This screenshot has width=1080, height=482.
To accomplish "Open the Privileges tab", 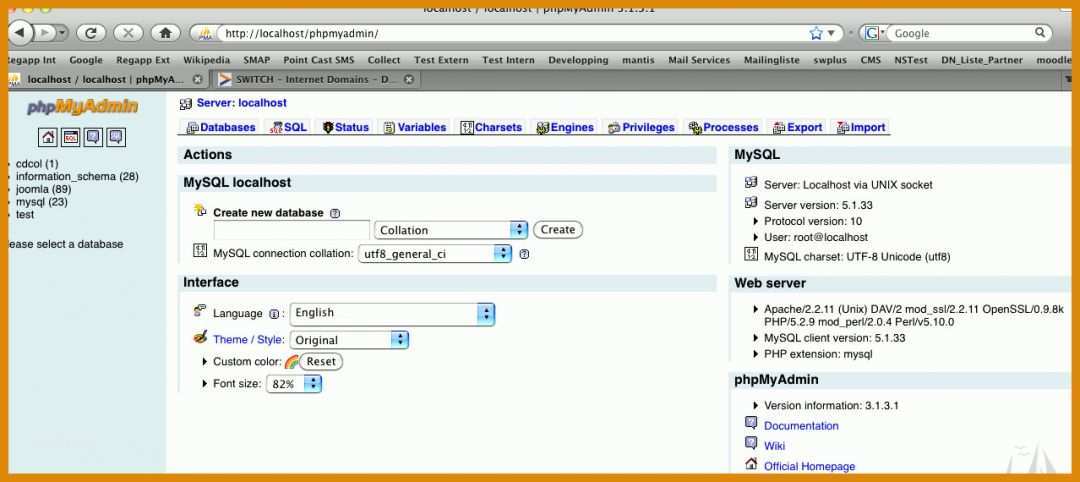I will click(641, 127).
